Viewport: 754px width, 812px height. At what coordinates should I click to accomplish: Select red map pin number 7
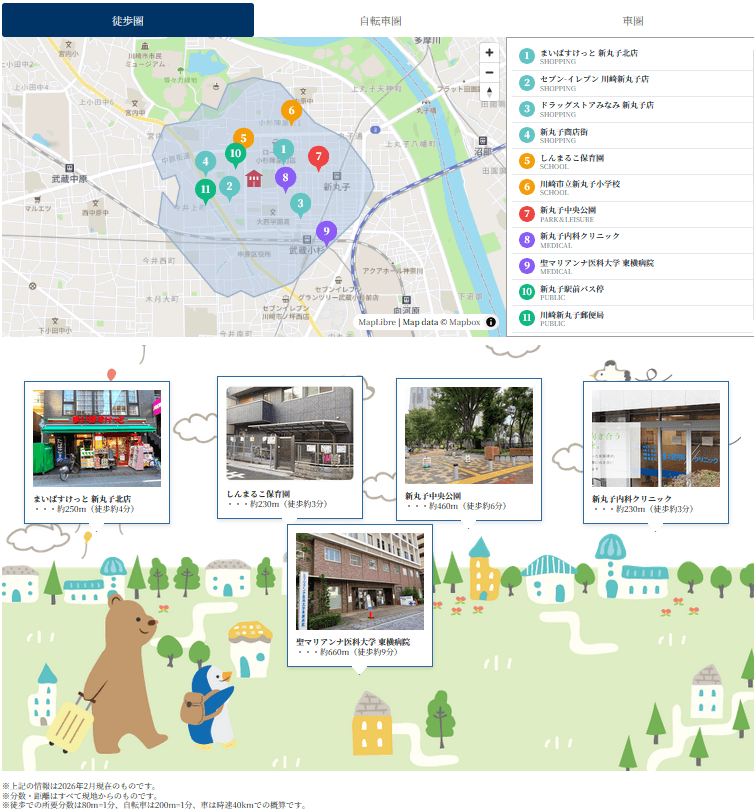click(x=318, y=158)
